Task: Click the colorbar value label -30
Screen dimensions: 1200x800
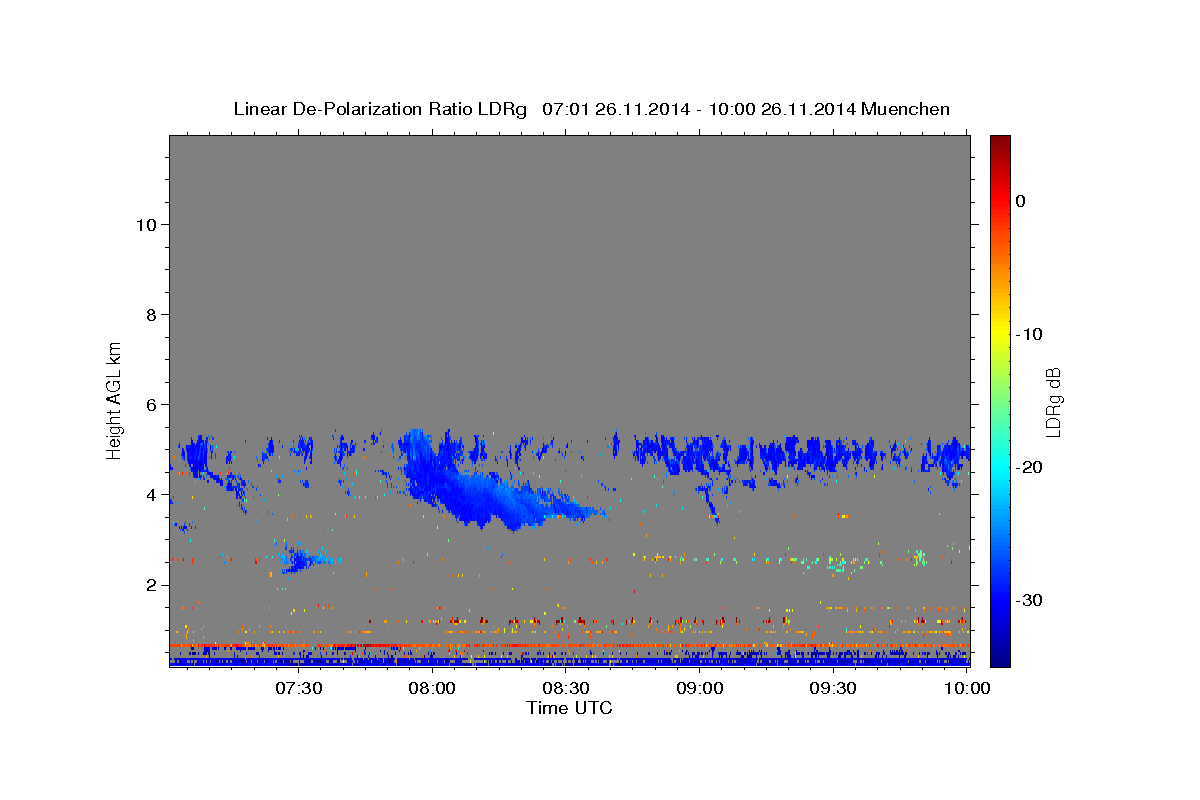Action: (1031, 600)
